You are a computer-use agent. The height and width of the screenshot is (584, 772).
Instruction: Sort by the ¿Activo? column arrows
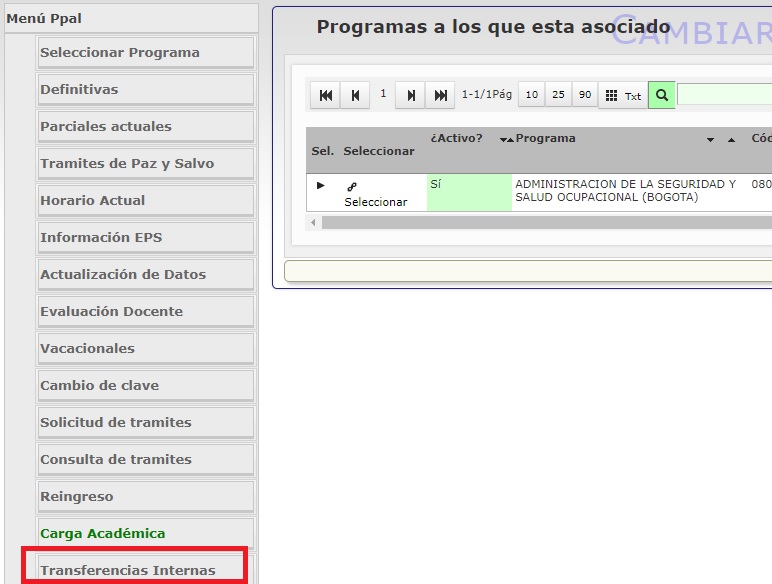(x=506, y=140)
